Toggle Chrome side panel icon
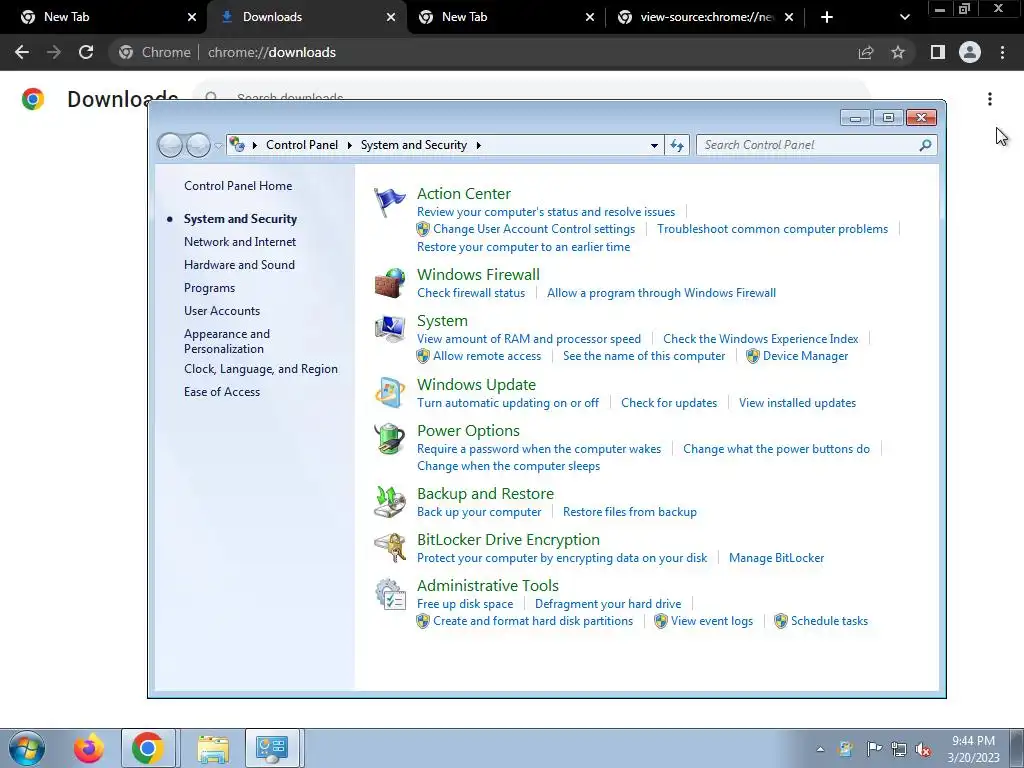 click(938, 52)
